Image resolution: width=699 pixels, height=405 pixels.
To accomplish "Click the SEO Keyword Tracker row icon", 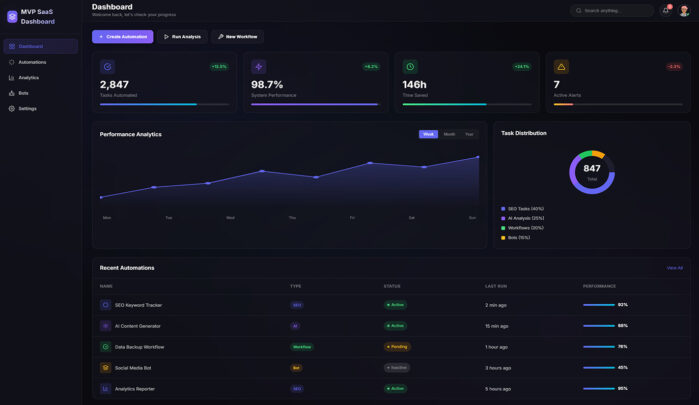I will click(x=105, y=304).
